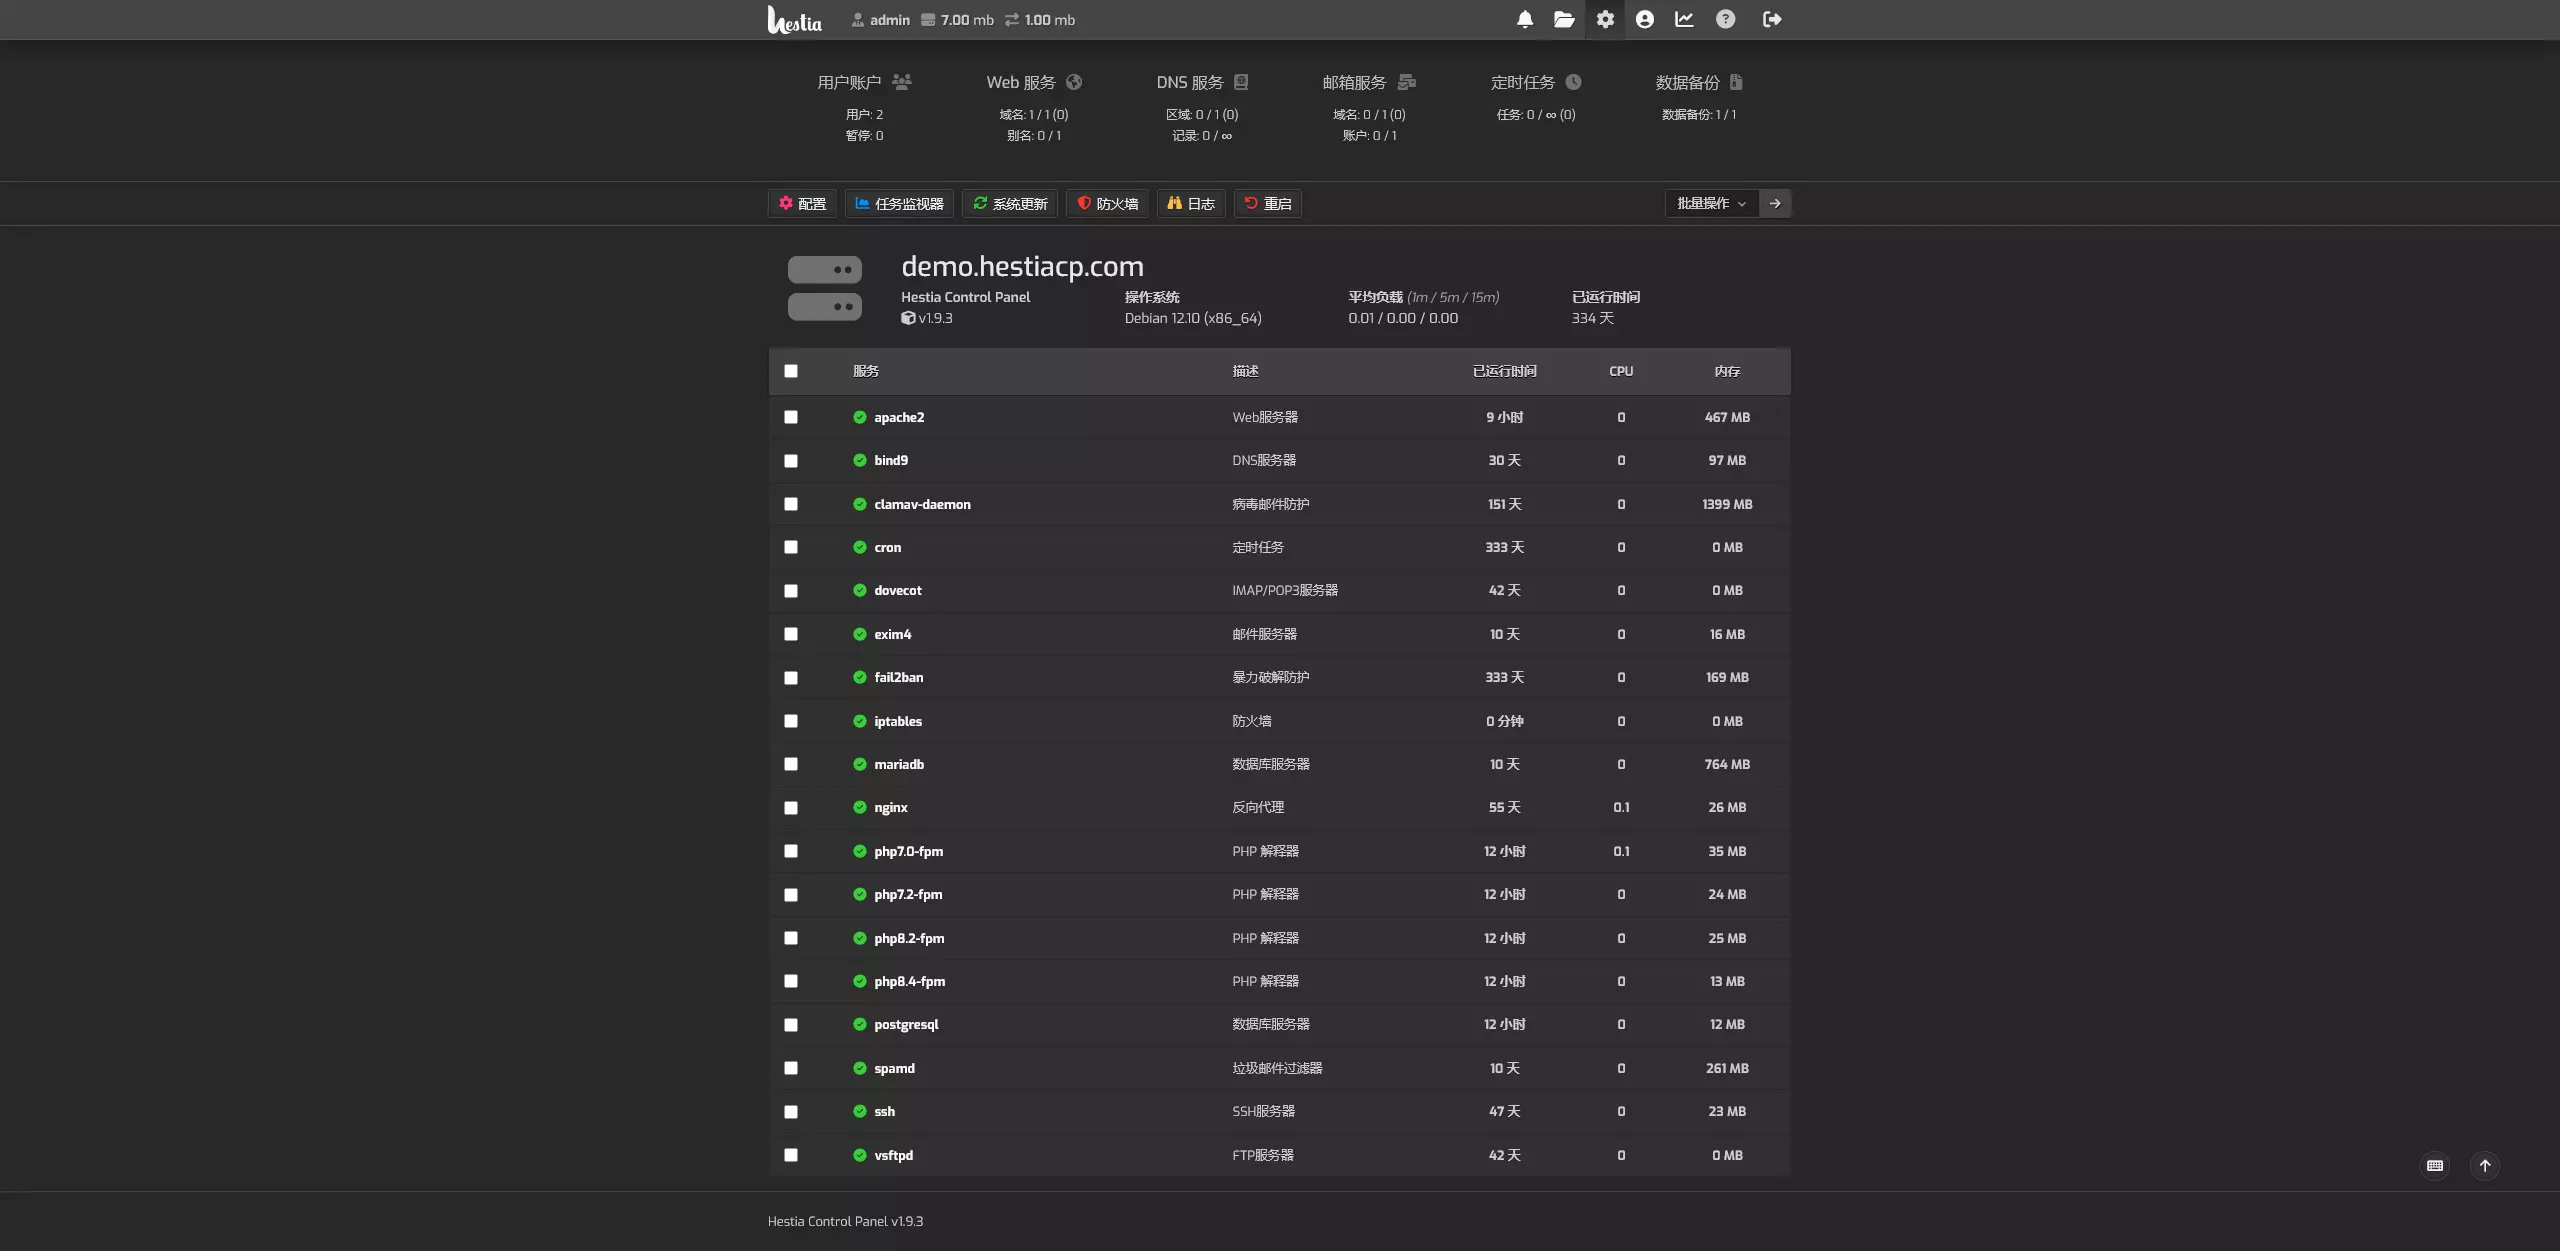Click mariadb green status icon
This screenshot has height=1251, width=2560.
pos(859,764)
